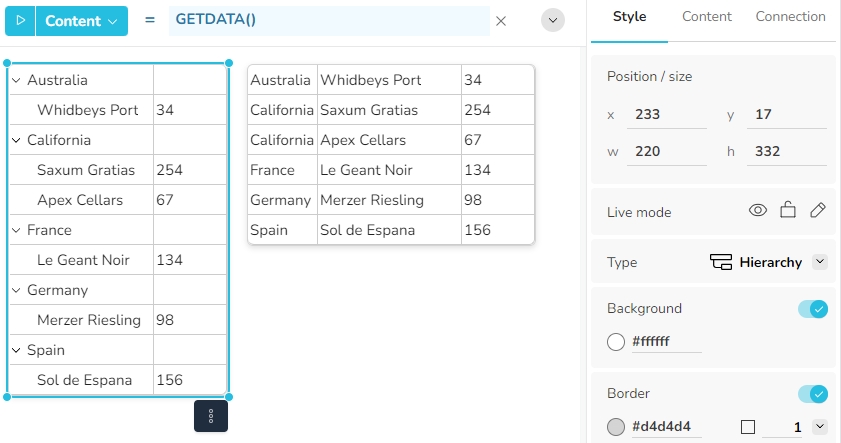Image resolution: width=841 pixels, height=443 pixels.
Task: Expand the formula bar with the chevron
Action: (x=552, y=21)
